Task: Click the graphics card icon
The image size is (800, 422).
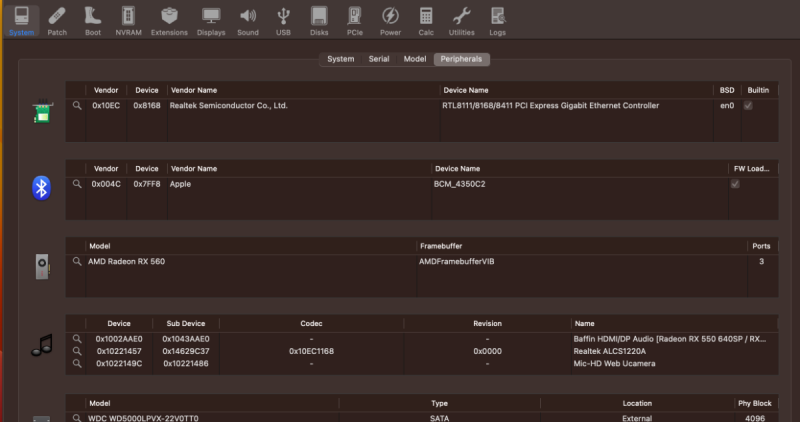Action: [x=42, y=266]
